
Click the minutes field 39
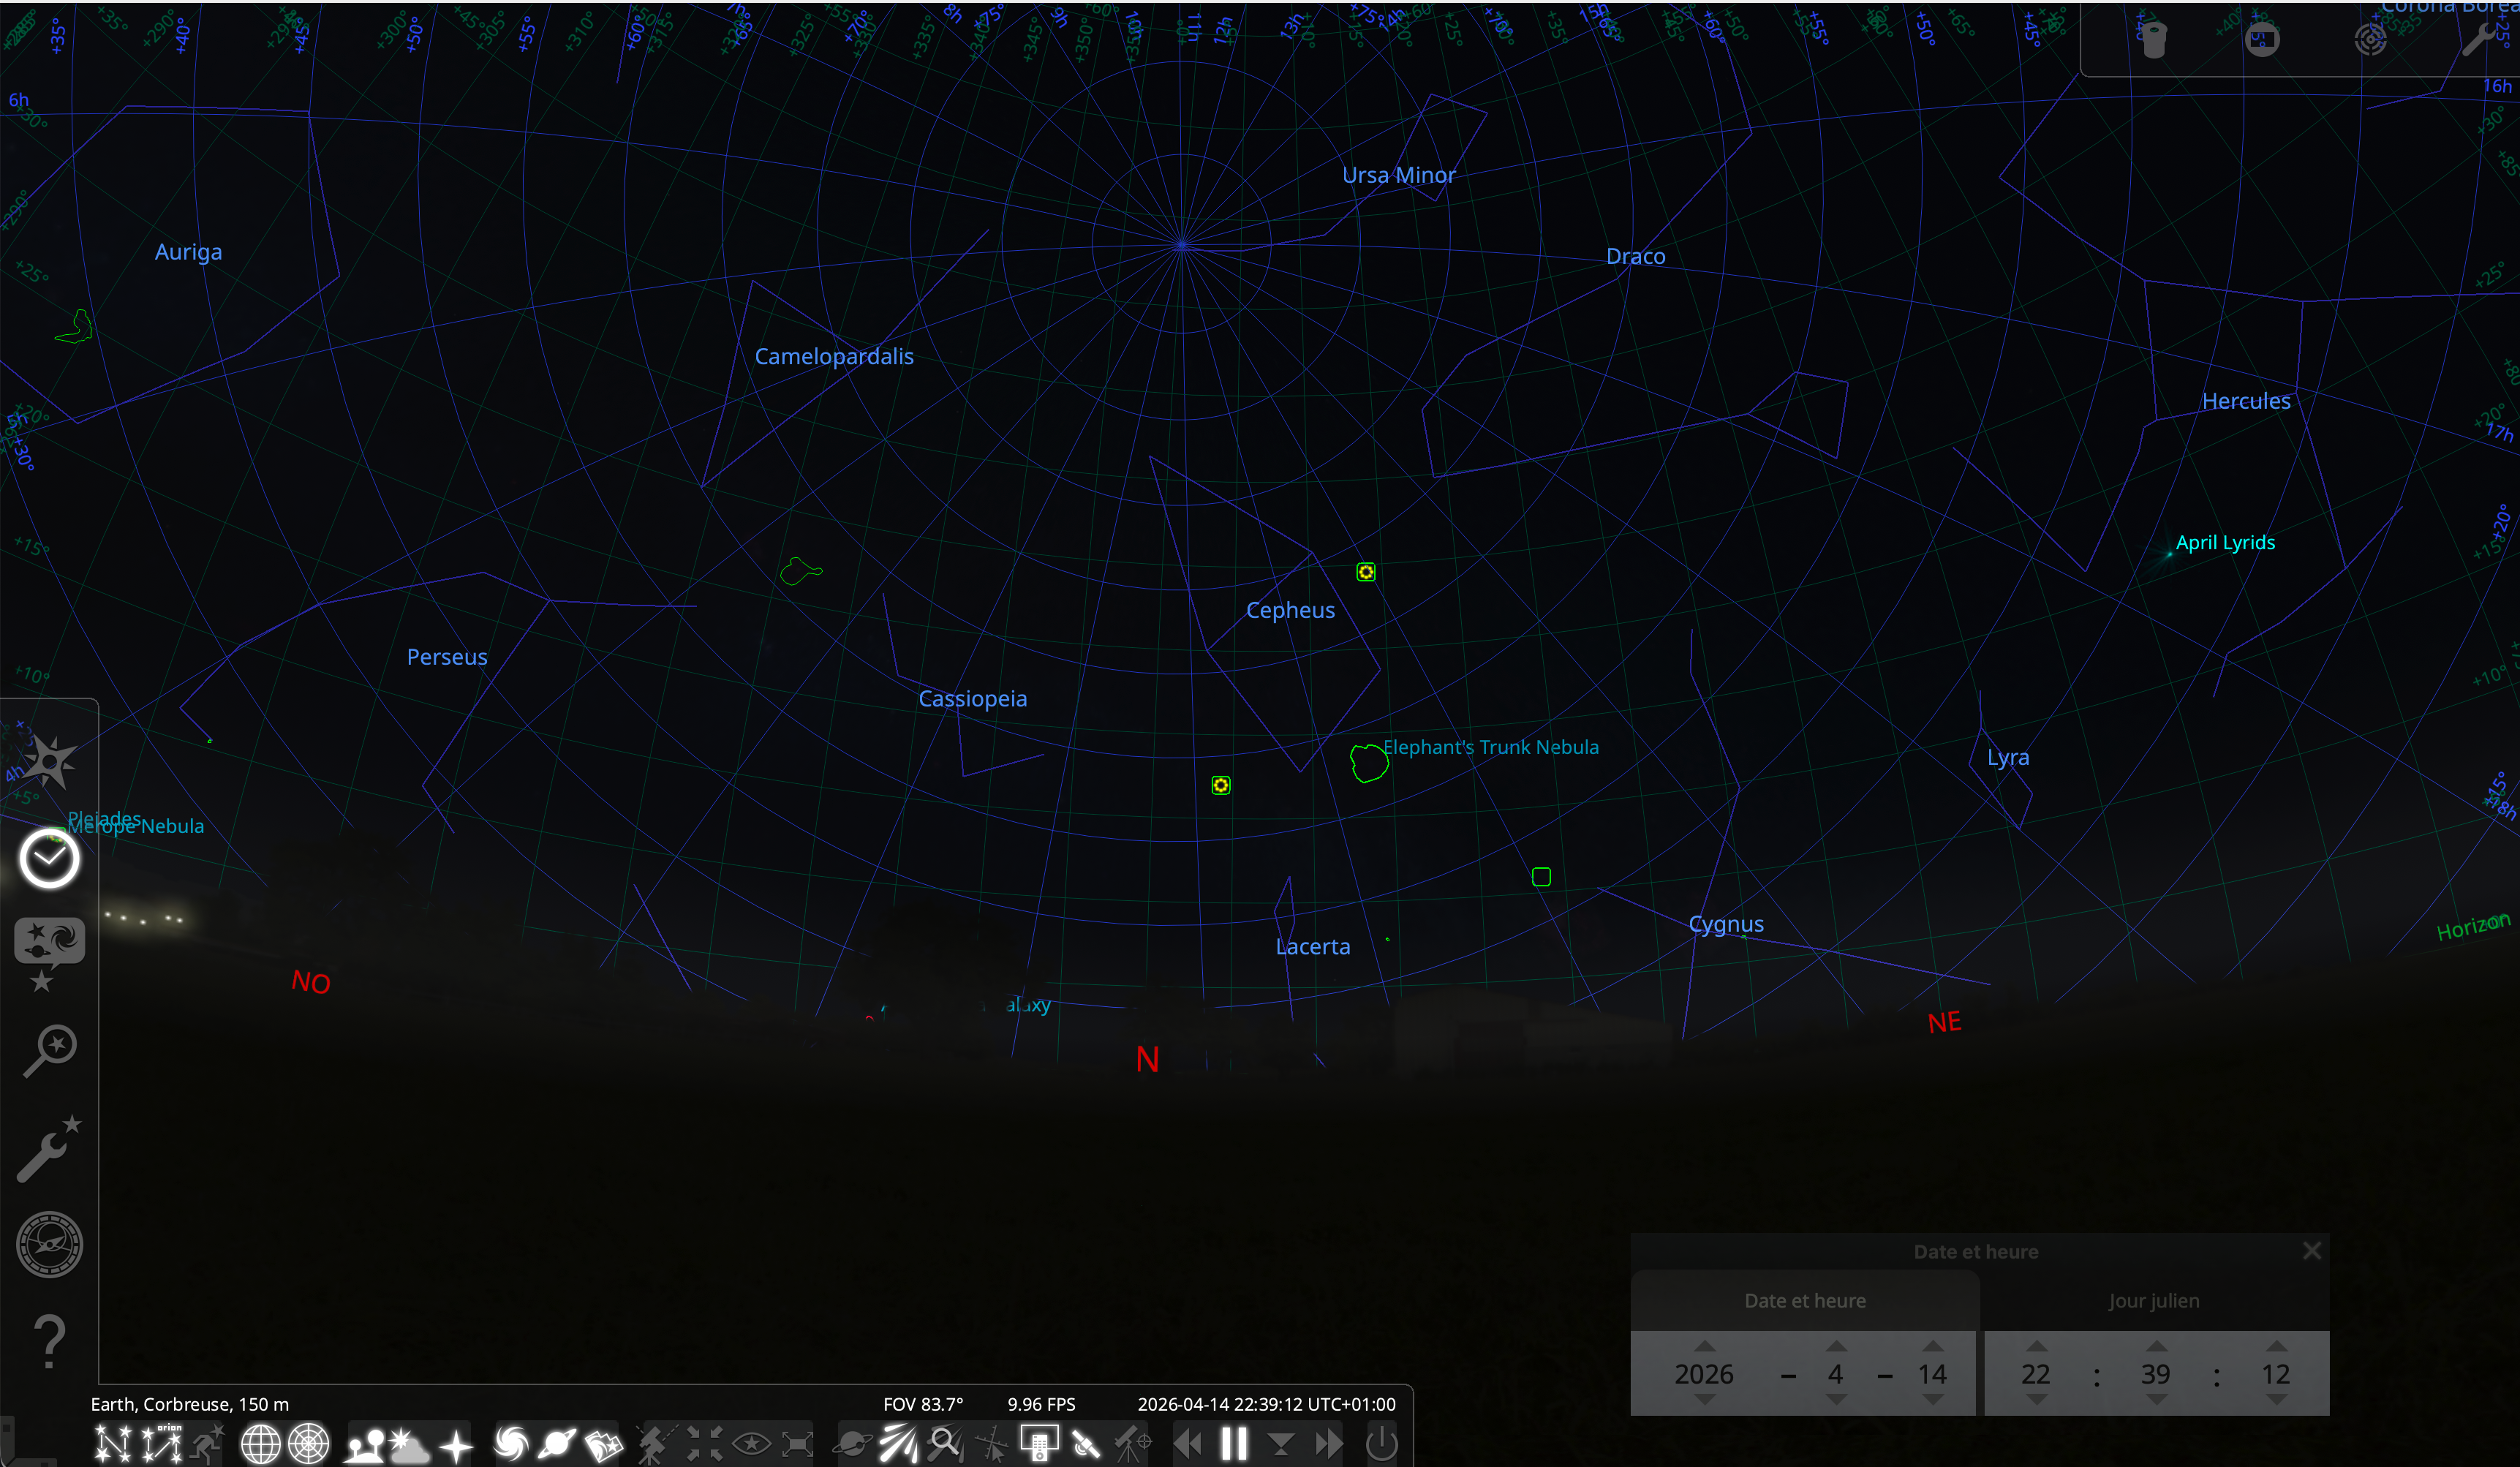click(x=2156, y=1374)
